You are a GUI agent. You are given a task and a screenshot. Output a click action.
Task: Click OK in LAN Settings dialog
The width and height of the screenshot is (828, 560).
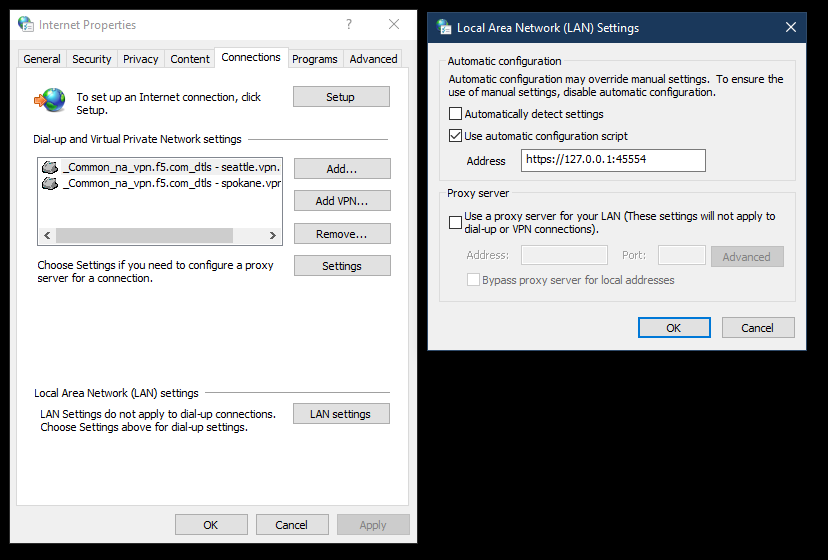point(674,328)
